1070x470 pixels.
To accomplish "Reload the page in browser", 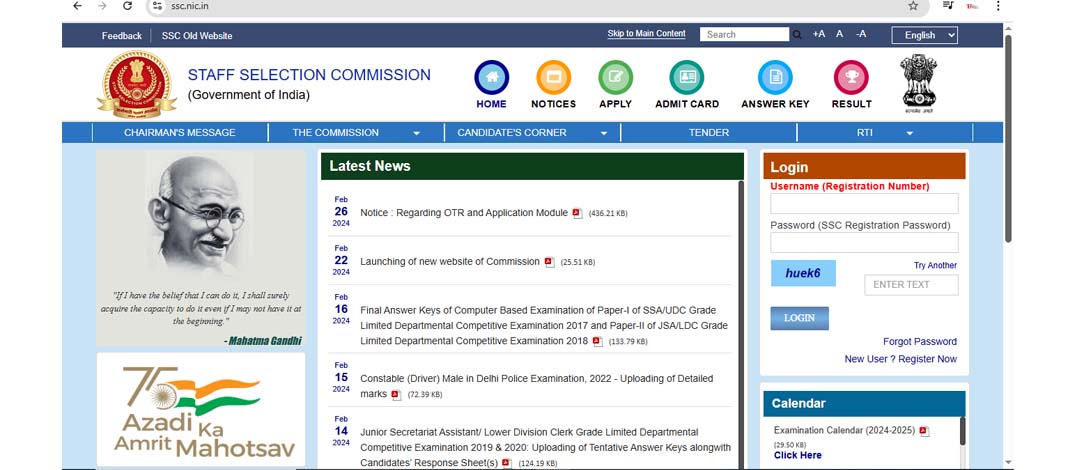I will point(127,6).
